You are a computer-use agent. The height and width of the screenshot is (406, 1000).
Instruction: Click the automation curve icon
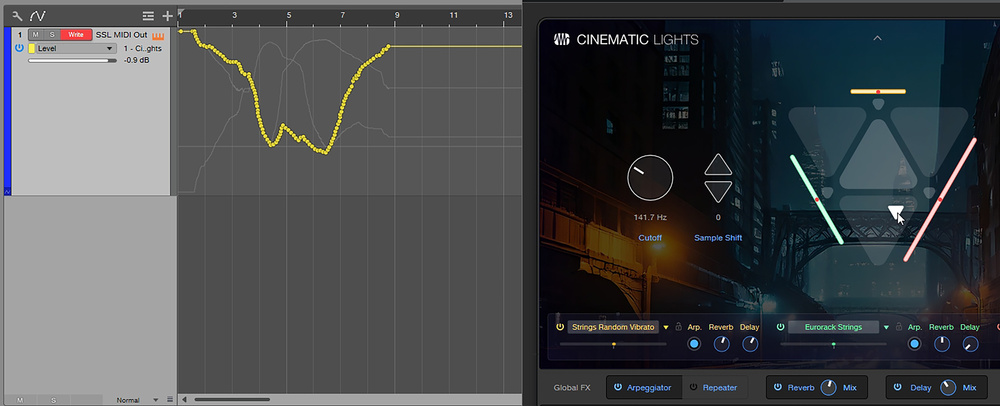pyautogui.click(x=37, y=16)
